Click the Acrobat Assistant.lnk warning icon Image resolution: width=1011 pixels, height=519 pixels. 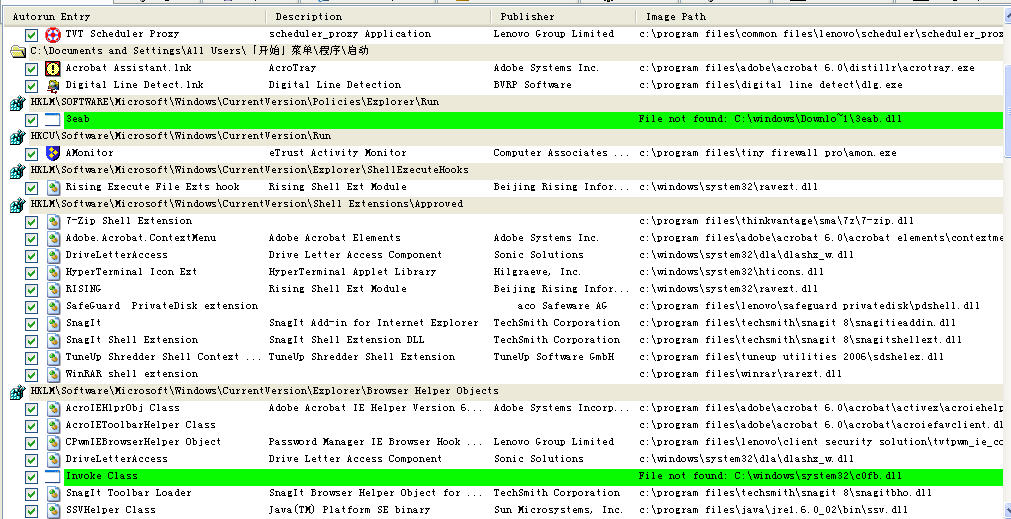pyautogui.click(x=54, y=68)
